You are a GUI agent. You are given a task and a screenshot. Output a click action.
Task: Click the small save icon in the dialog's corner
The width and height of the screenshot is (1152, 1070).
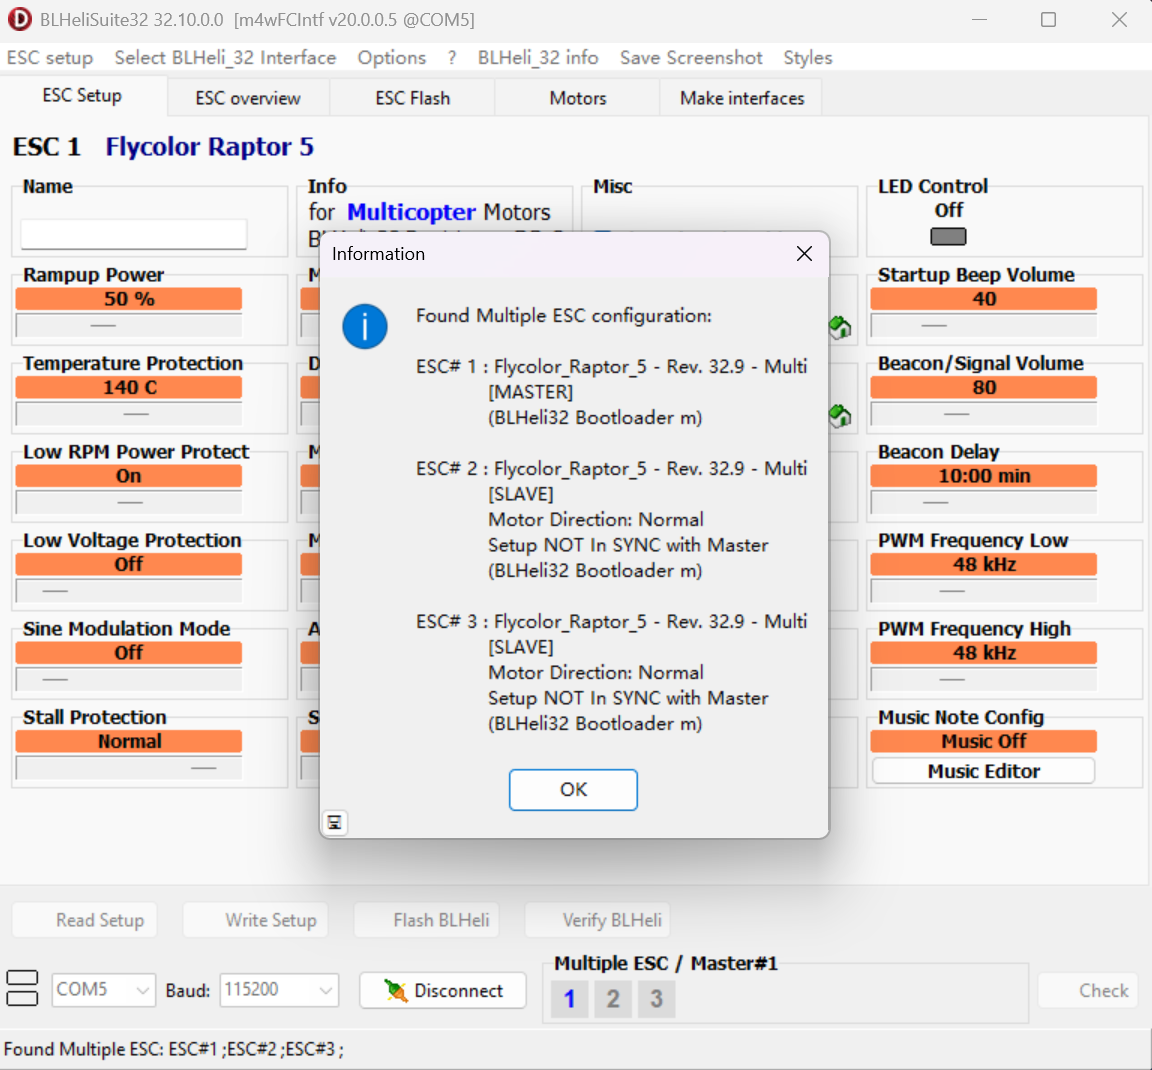334,822
